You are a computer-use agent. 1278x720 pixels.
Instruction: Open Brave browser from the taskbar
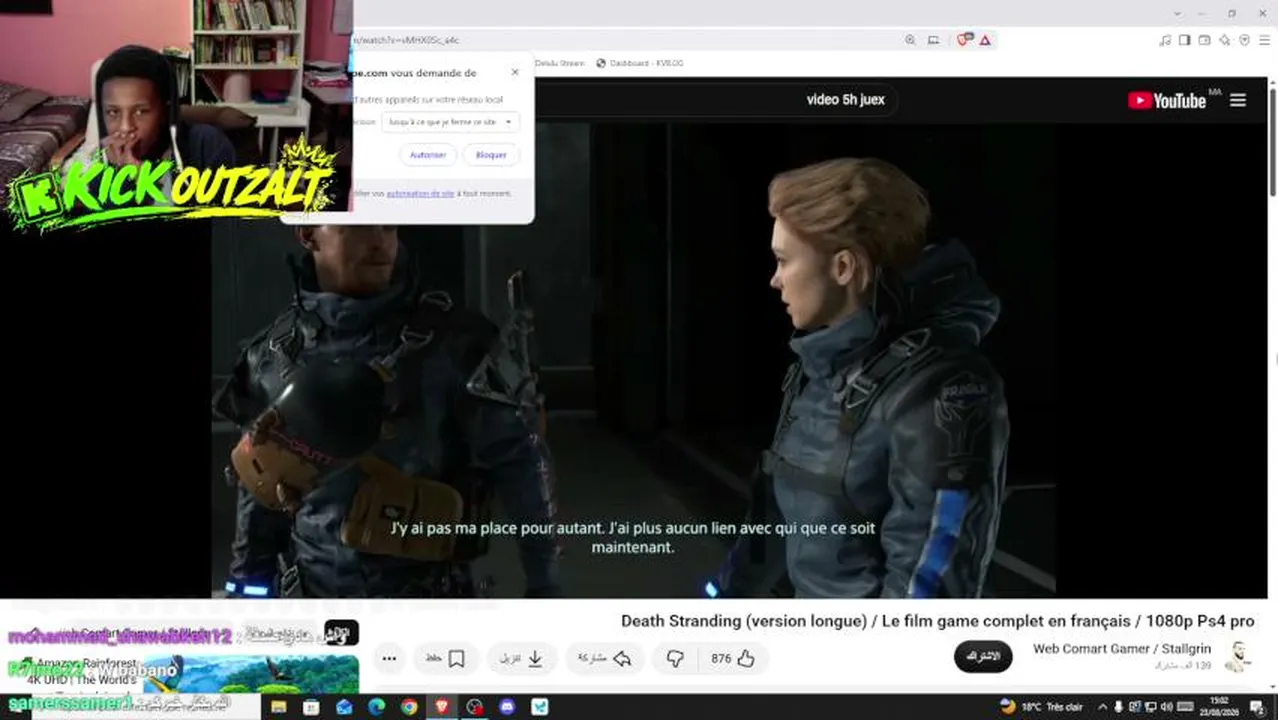pos(442,707)
